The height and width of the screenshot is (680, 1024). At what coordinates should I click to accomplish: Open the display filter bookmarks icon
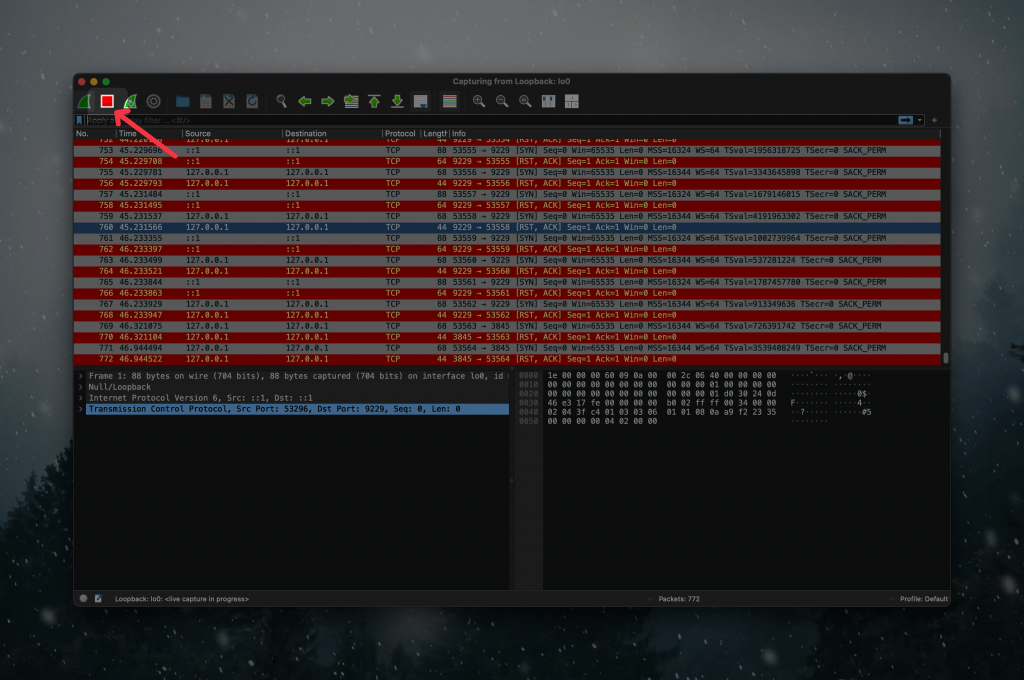(80, 120)
